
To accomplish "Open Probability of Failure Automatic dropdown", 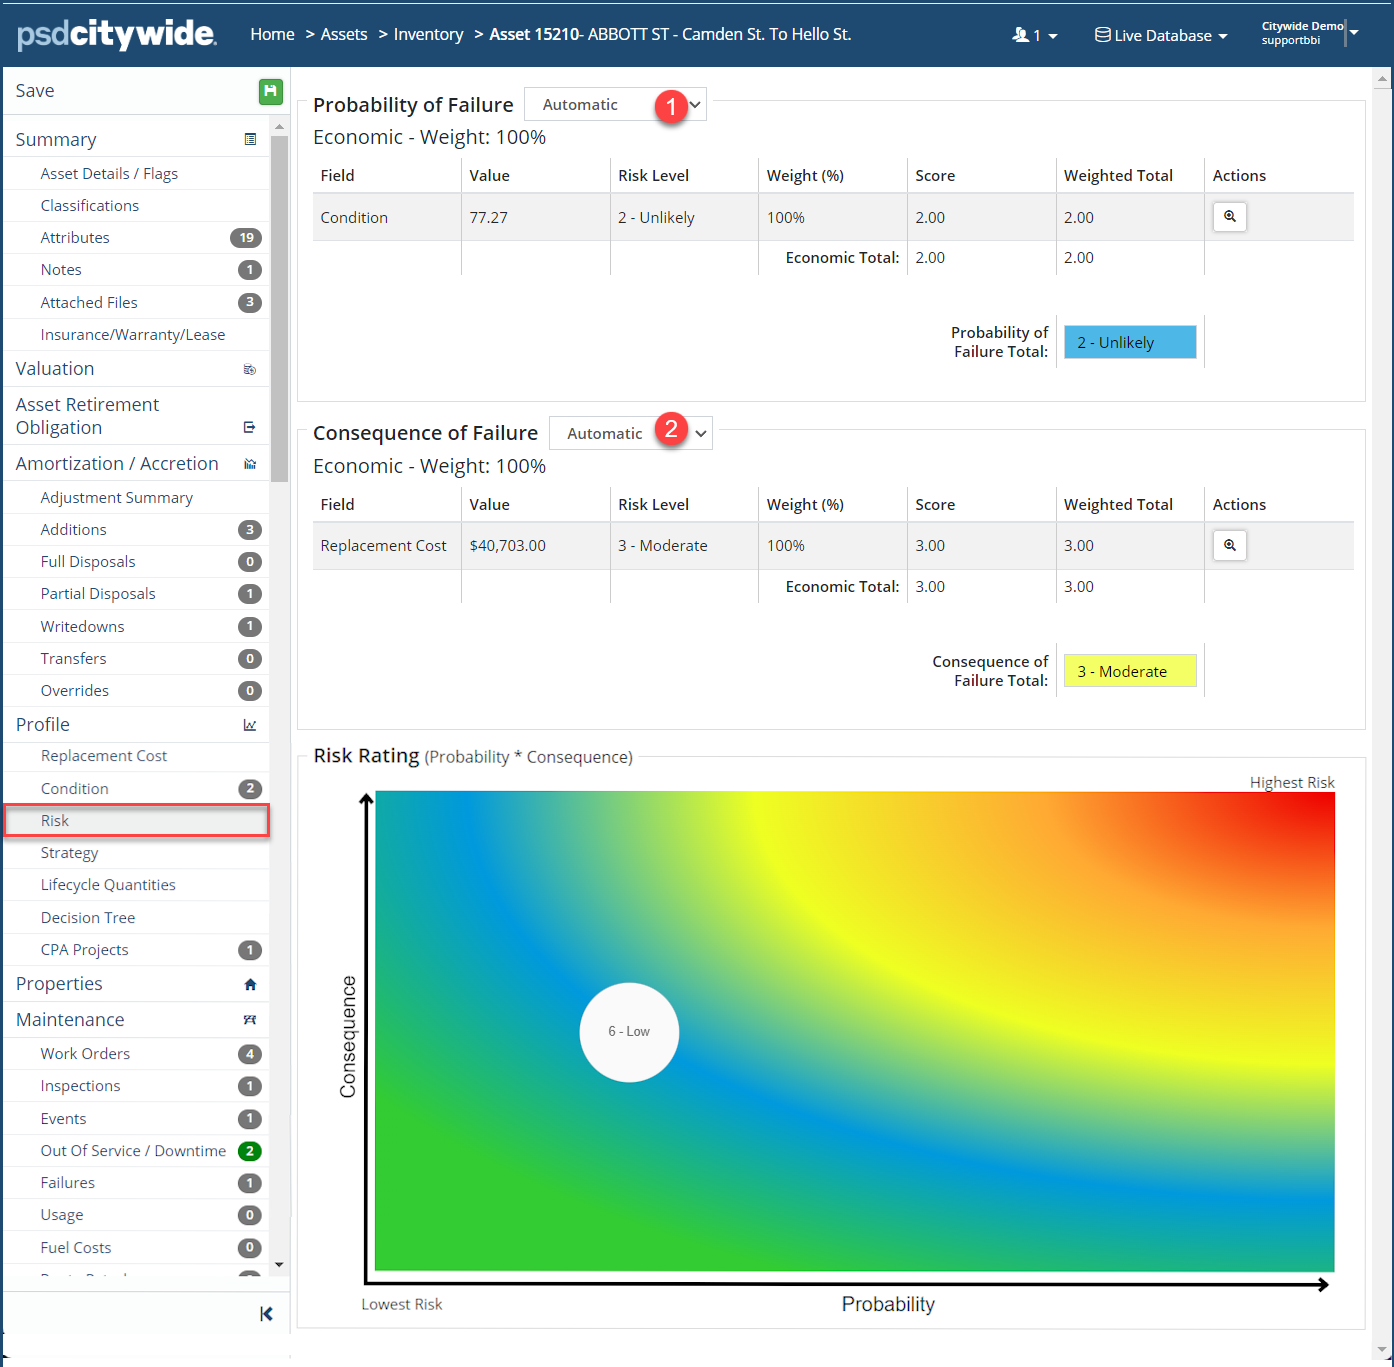I will pos(614,105).
